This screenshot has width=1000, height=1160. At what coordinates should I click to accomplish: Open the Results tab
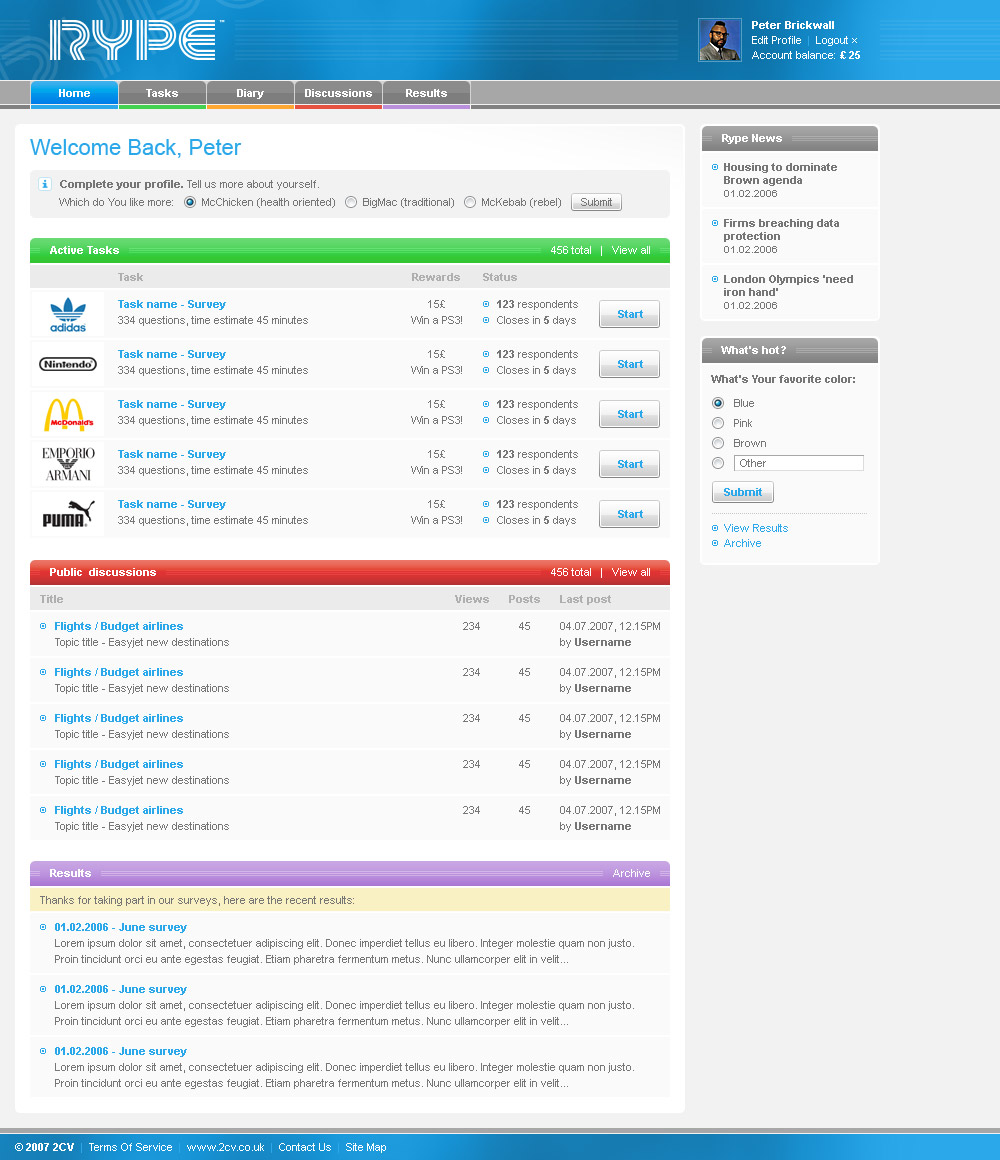(x=426, y=94)
